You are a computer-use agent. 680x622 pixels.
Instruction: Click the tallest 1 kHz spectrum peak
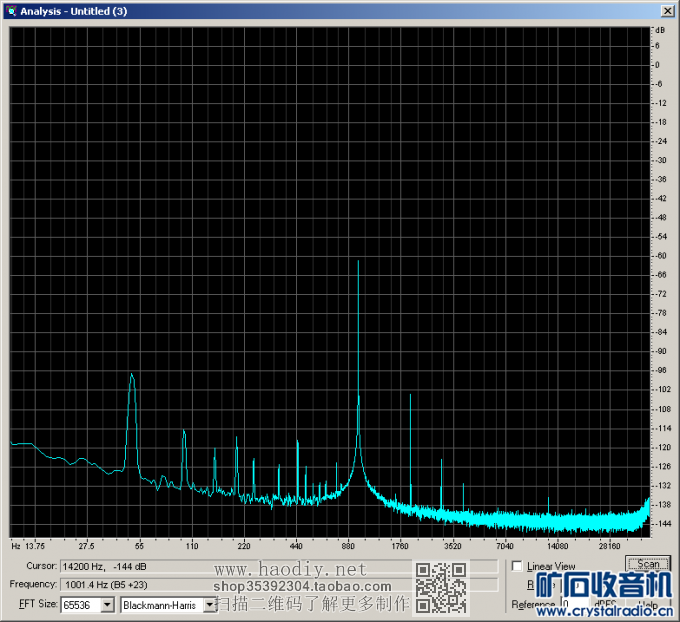pos(358,262)
